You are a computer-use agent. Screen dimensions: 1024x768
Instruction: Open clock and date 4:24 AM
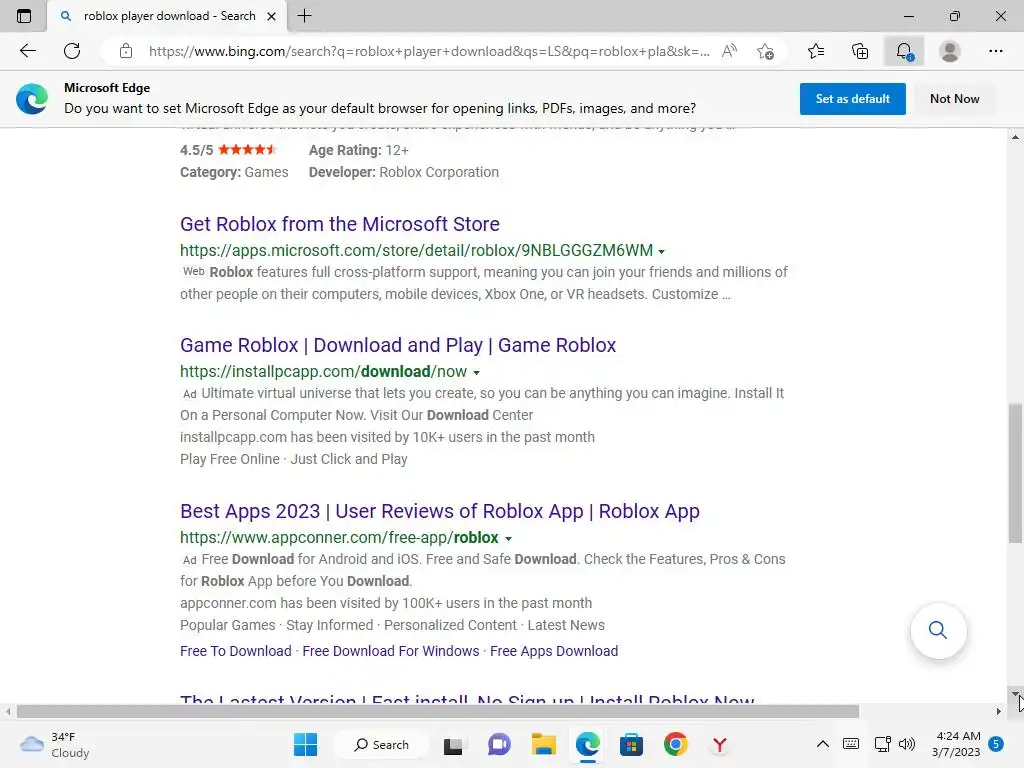pyautogui.click(x=956, y=744)
